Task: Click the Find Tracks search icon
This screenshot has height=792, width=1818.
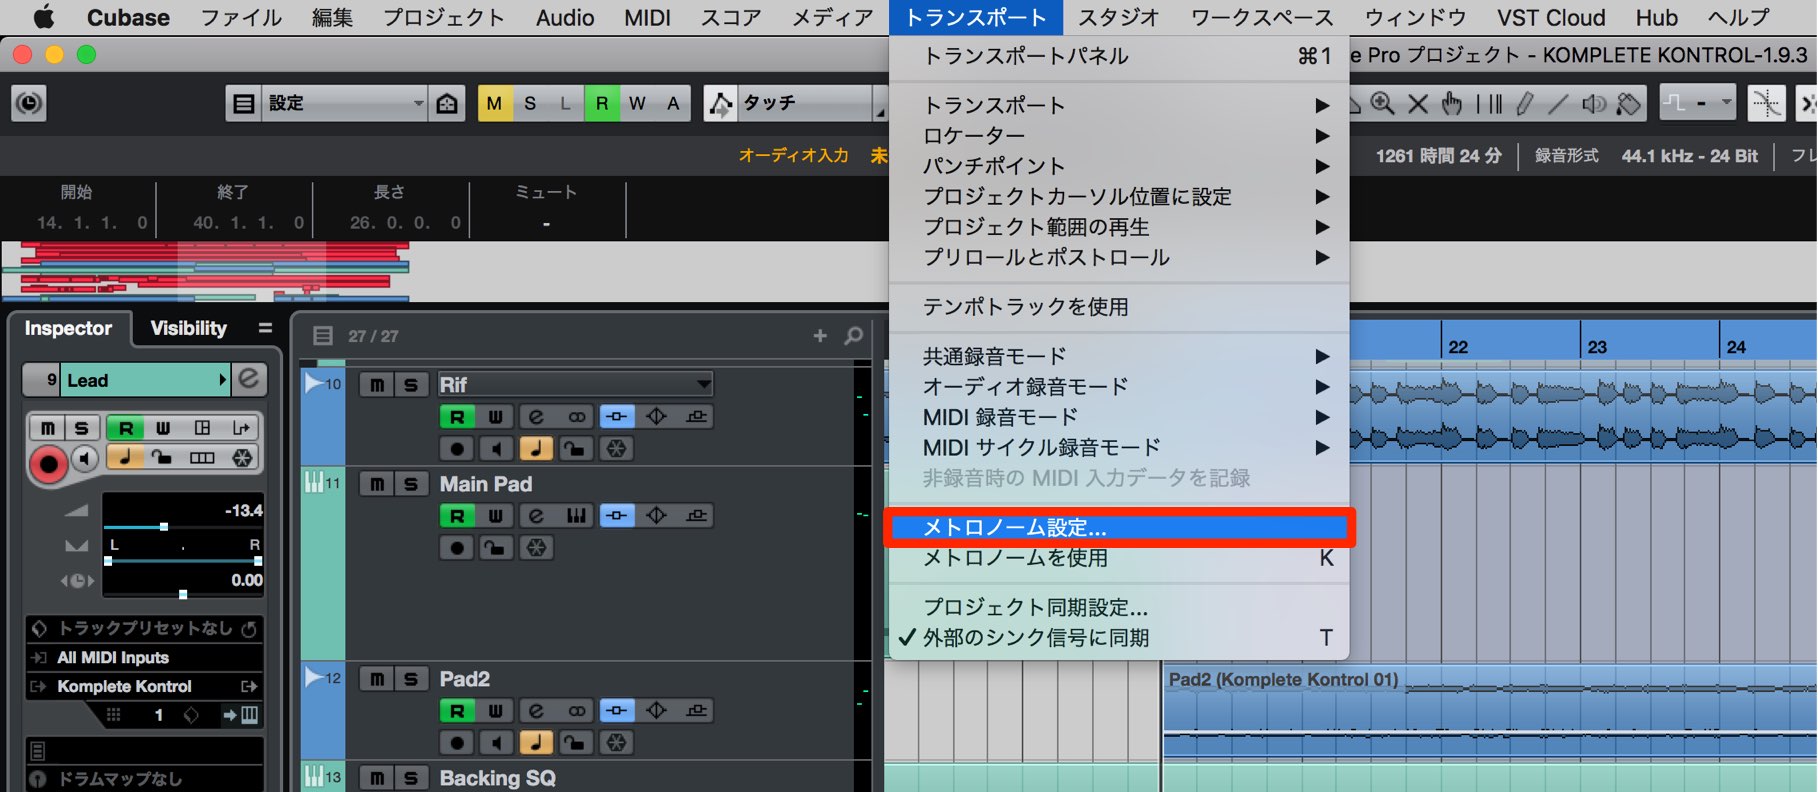Action: pos(854,336)
